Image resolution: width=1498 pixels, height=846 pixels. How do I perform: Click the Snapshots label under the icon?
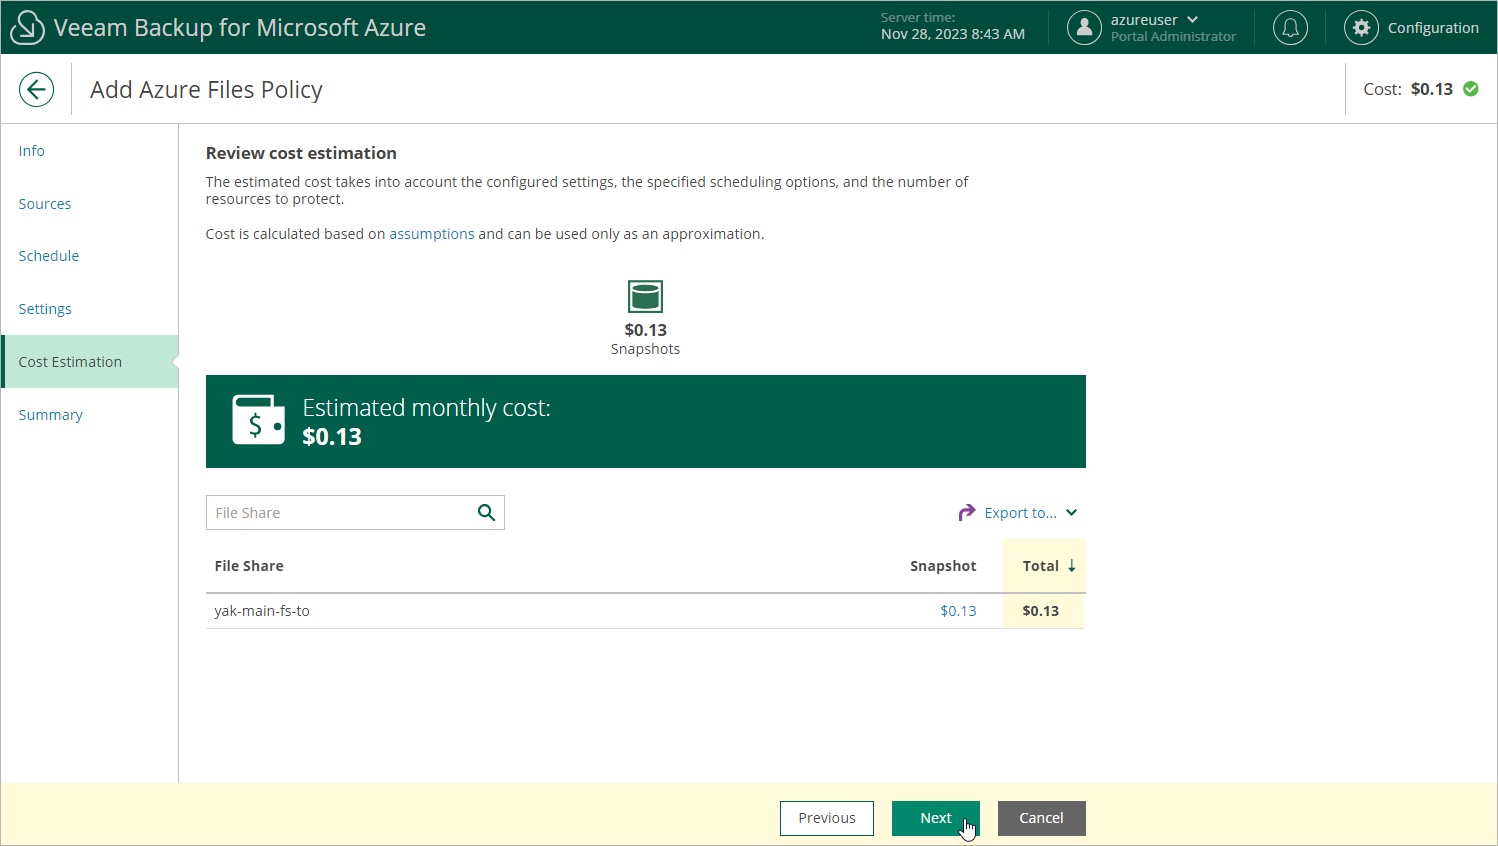tap(645, 349)
